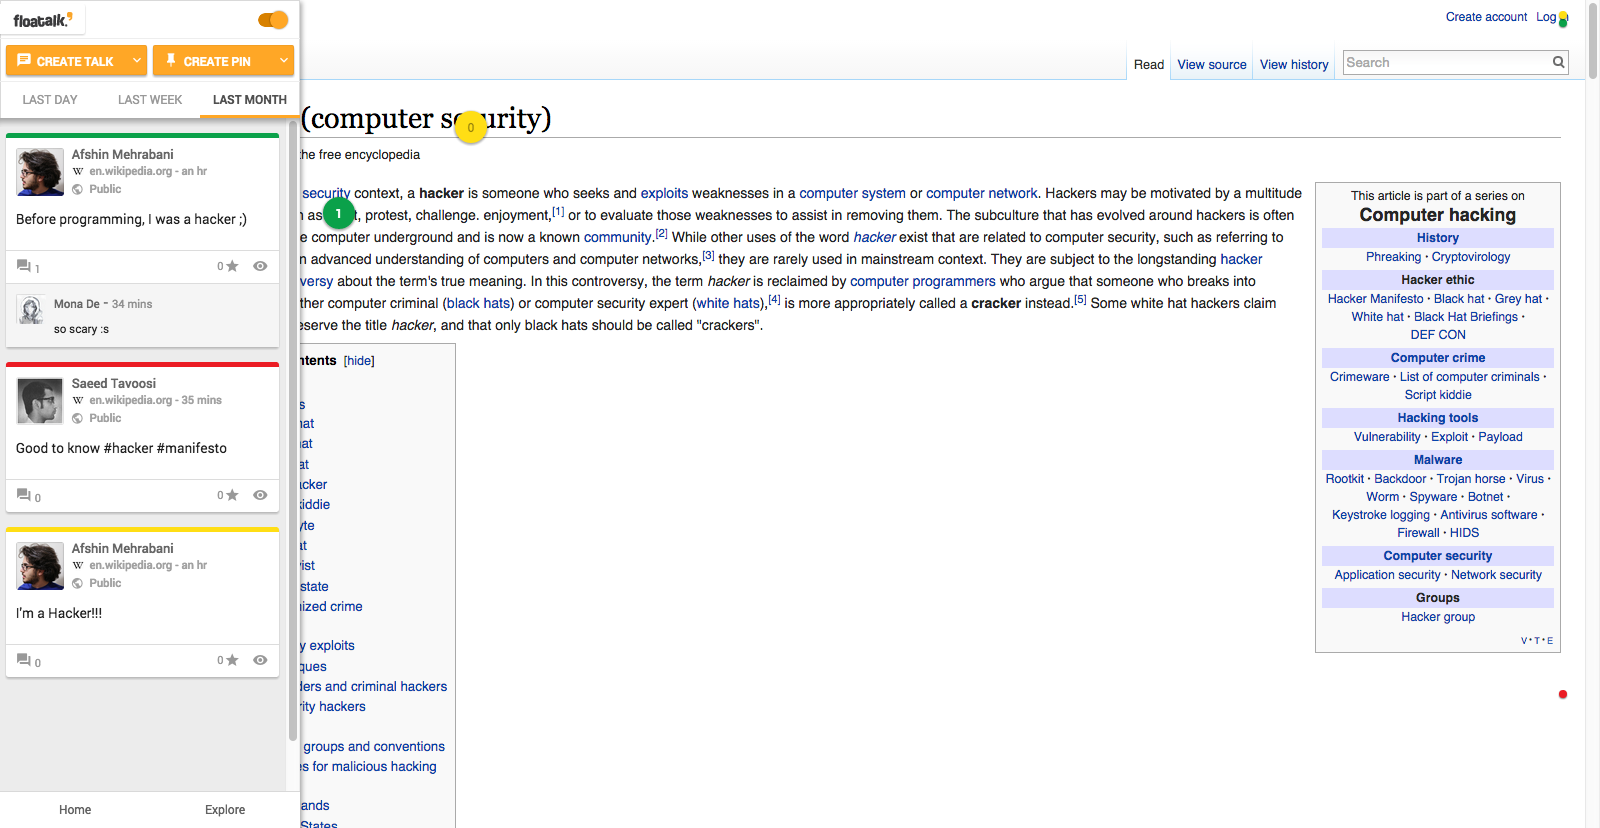Click comments icon on 'Before programming' talk
Image resolution: width=1600 pixels, height=828 pixels.
[x=24, y=266]
